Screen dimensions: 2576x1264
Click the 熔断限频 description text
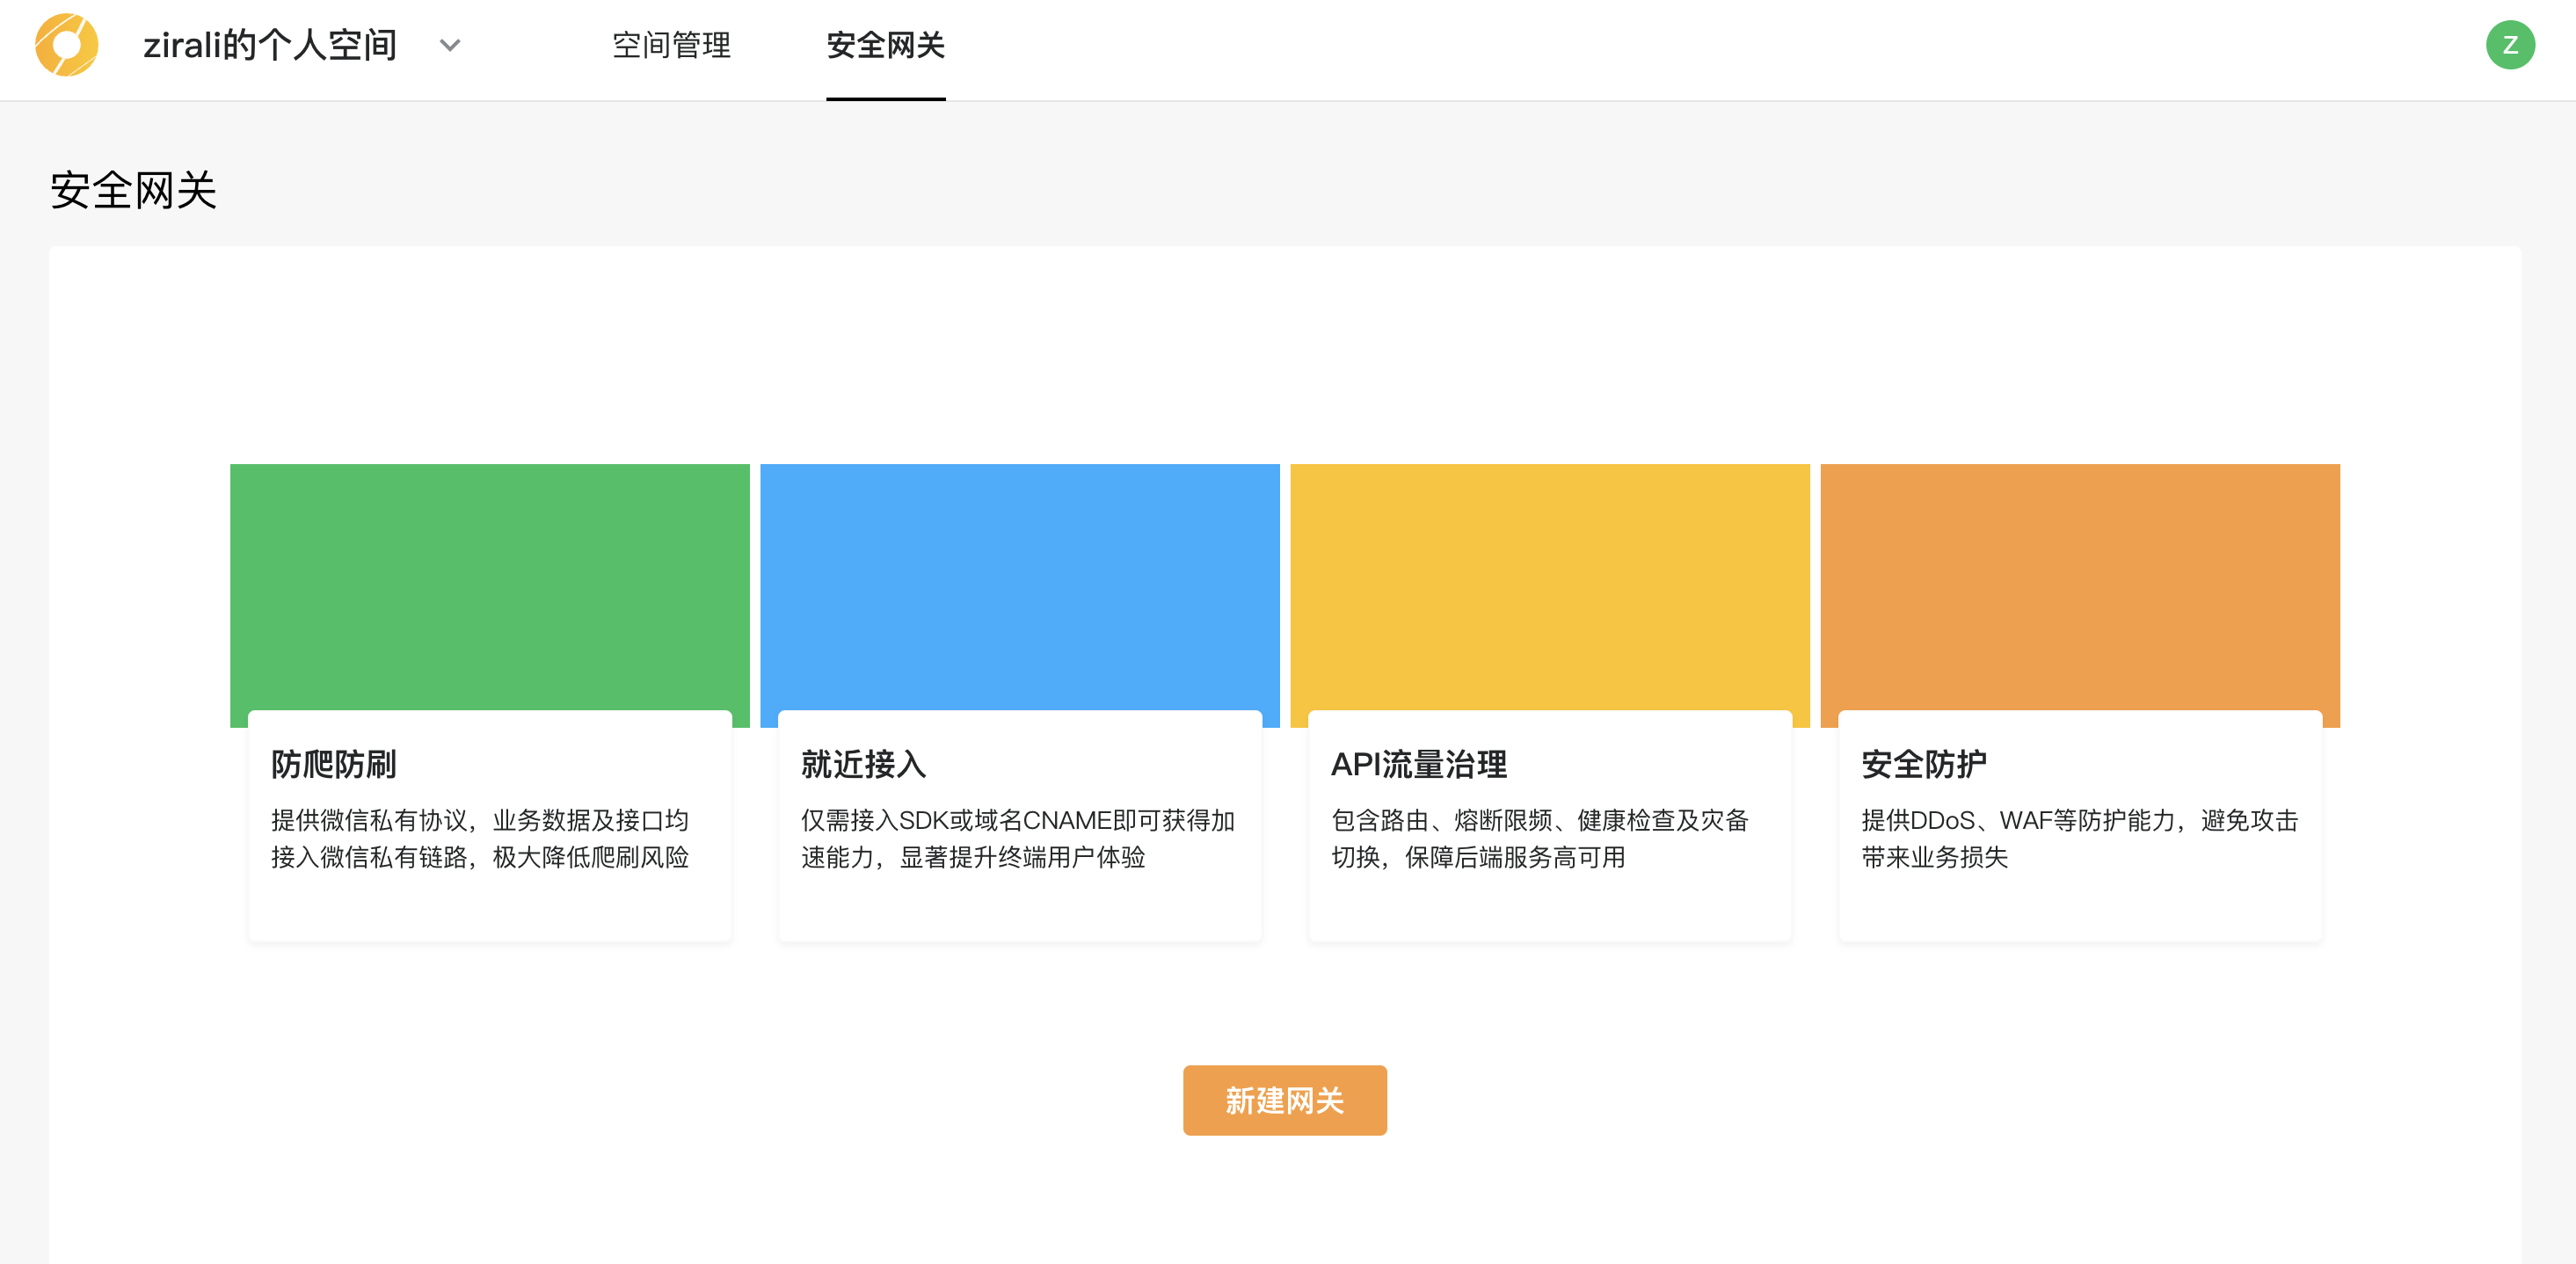[x=1539, y=838]
